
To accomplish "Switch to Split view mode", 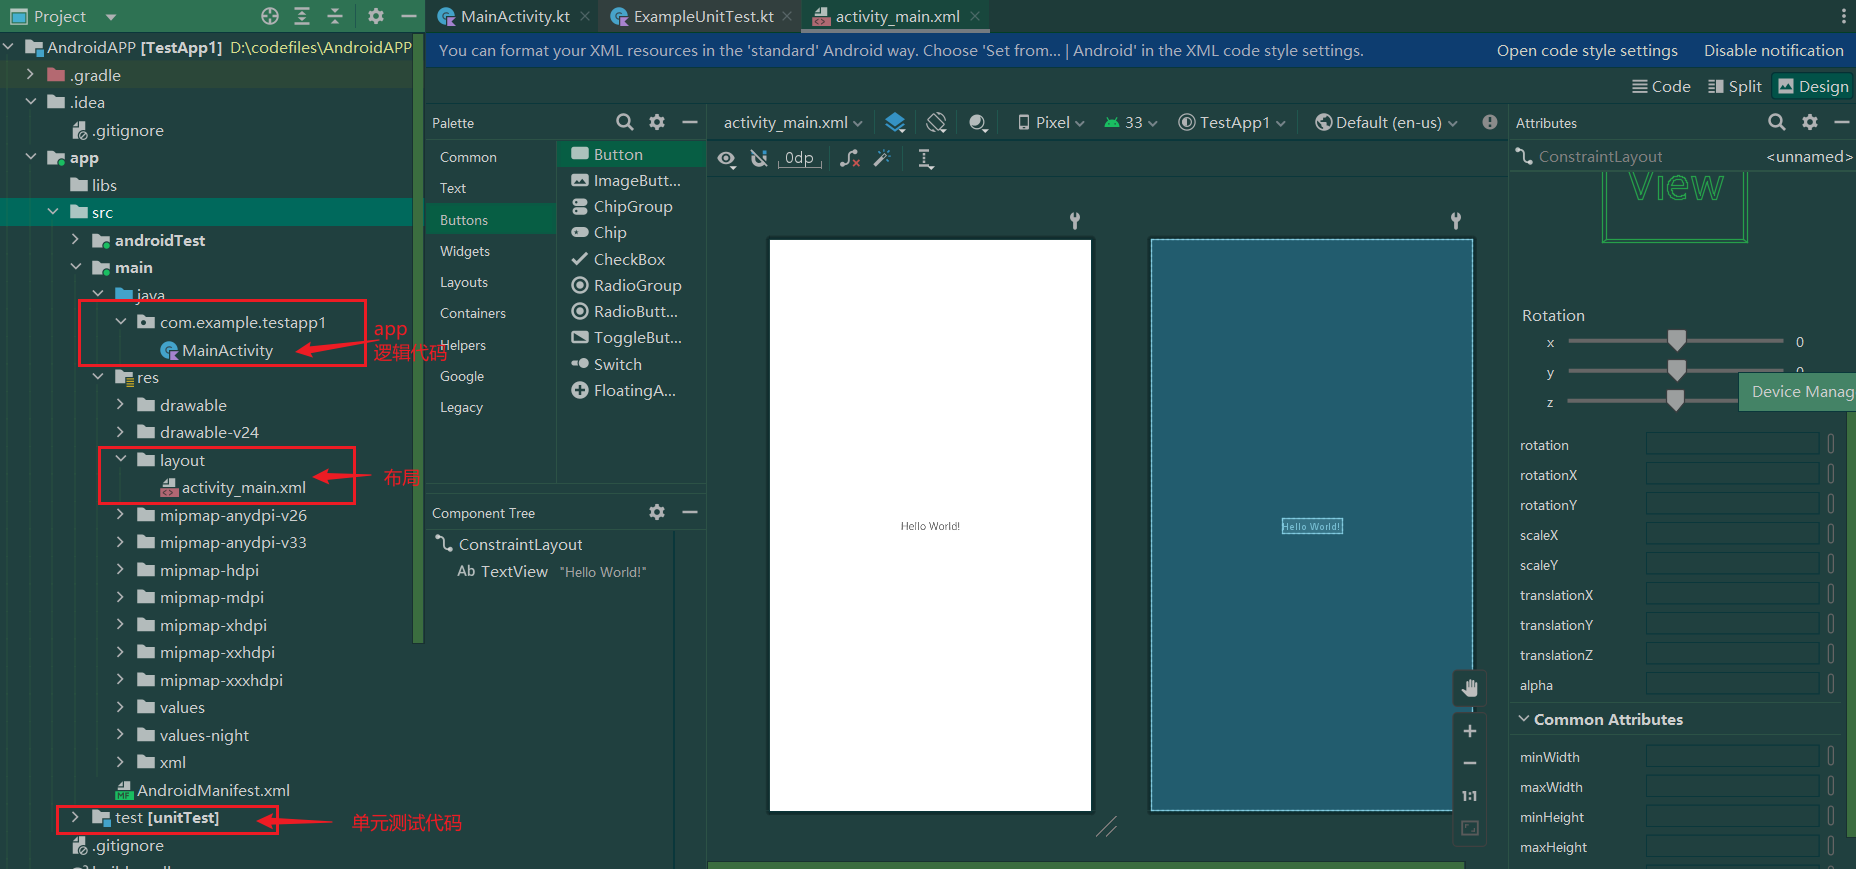I will coord(1735,86).
